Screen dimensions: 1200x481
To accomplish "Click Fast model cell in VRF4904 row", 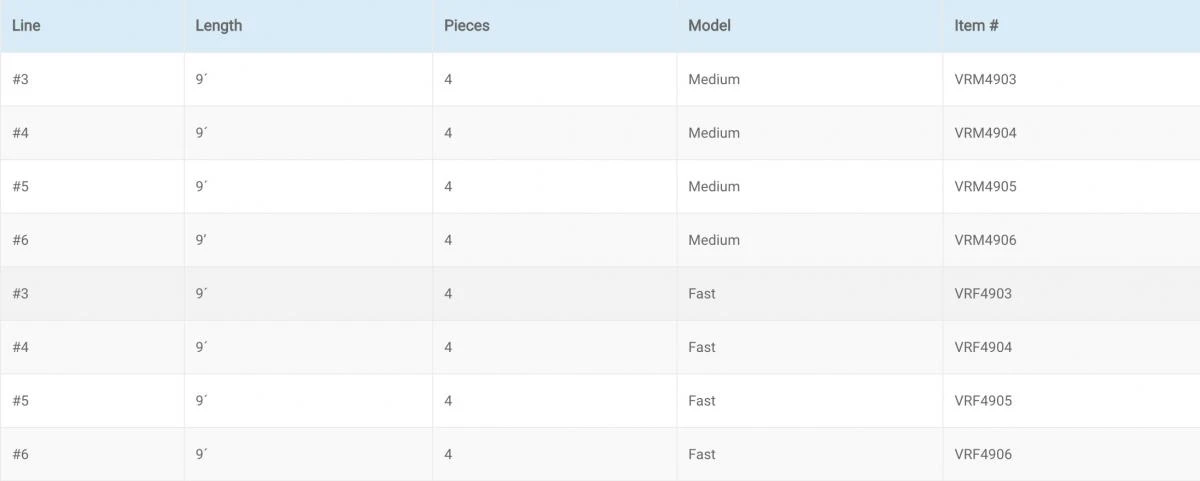I will (x=702, y=348).
